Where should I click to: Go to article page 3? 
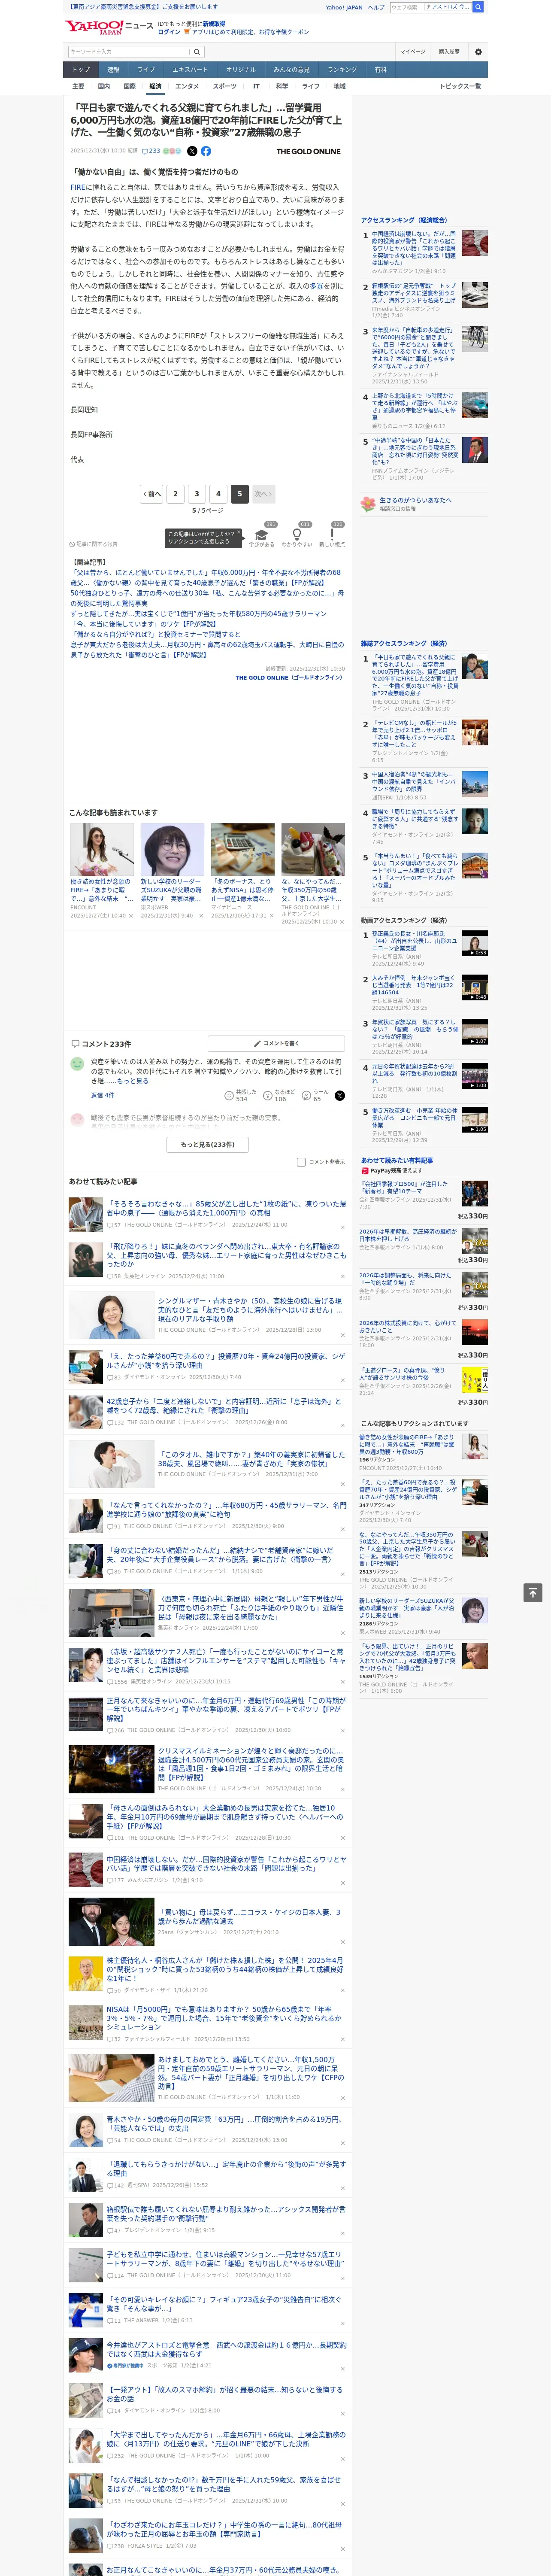[x=197, y=494]
